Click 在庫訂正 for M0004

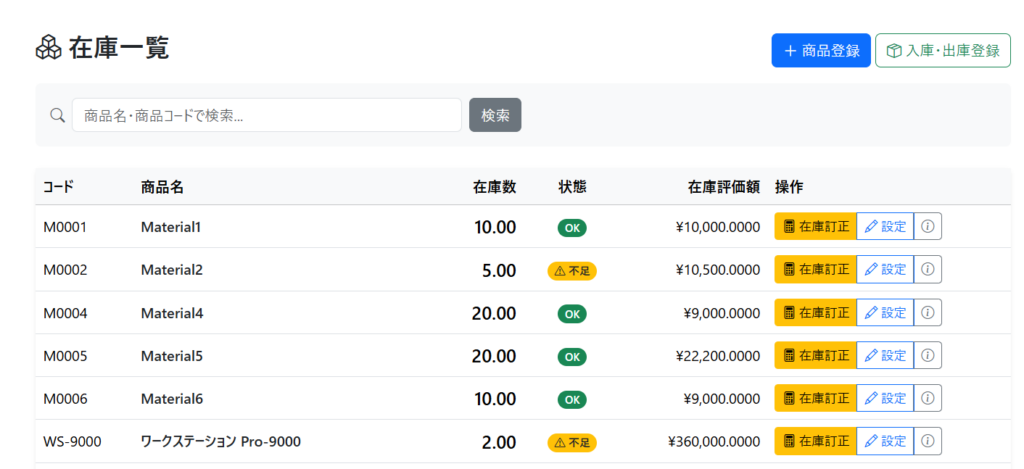815,313
